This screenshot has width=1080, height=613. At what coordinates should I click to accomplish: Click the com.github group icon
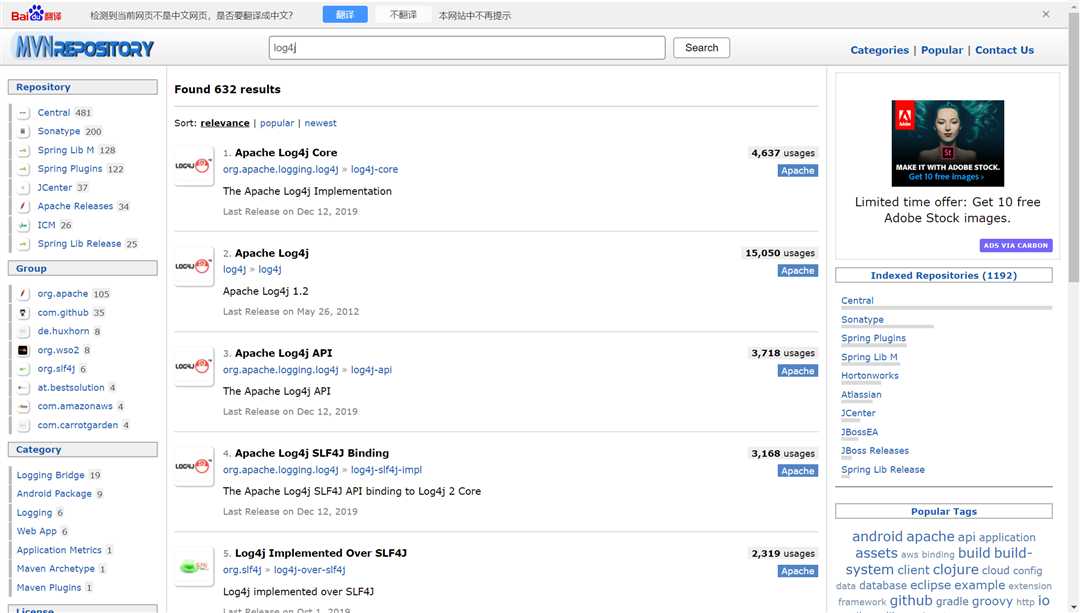click(x=23, y=313)
